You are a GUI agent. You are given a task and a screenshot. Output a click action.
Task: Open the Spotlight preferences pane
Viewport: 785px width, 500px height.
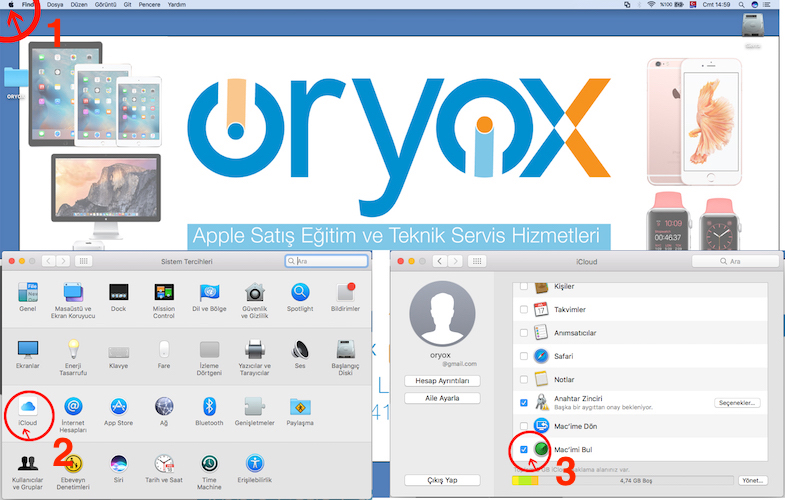(x=300, y=297)
